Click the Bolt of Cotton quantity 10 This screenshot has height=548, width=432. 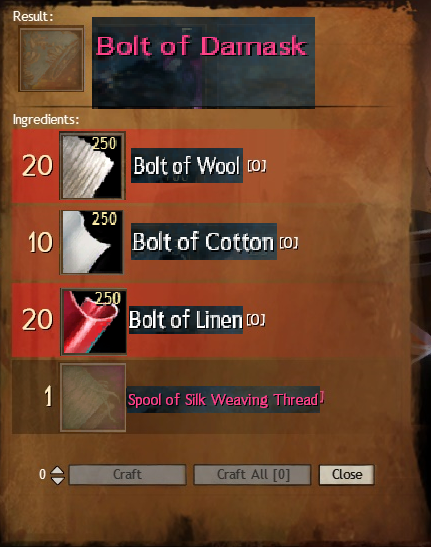coord(40,242)
